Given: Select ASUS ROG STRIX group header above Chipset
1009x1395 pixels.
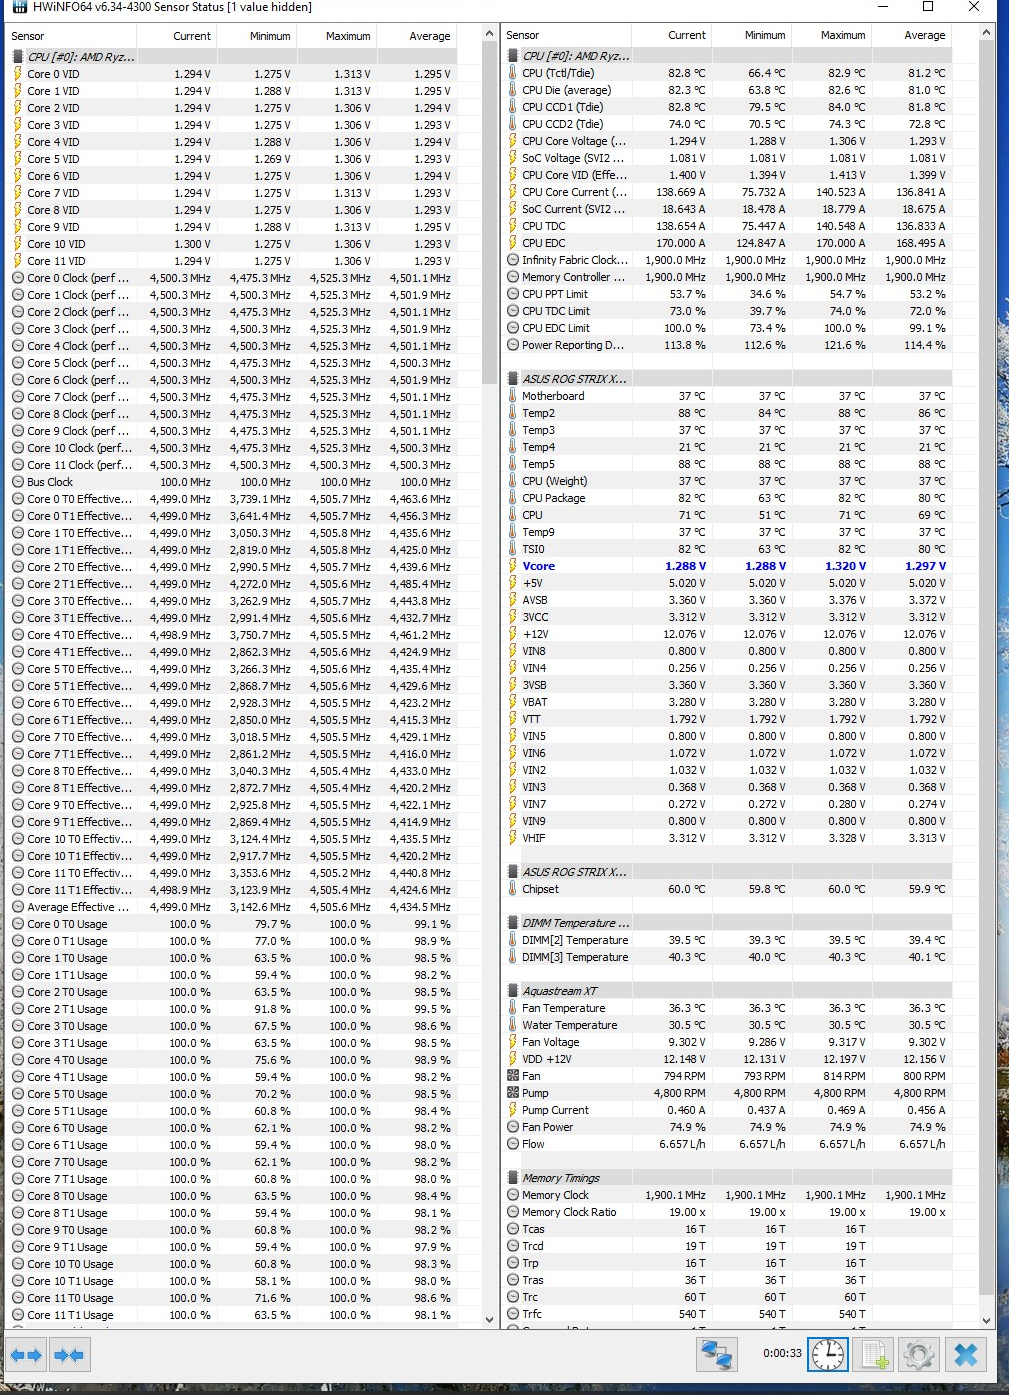Looking at the screenshot, I should pos(728,872).
